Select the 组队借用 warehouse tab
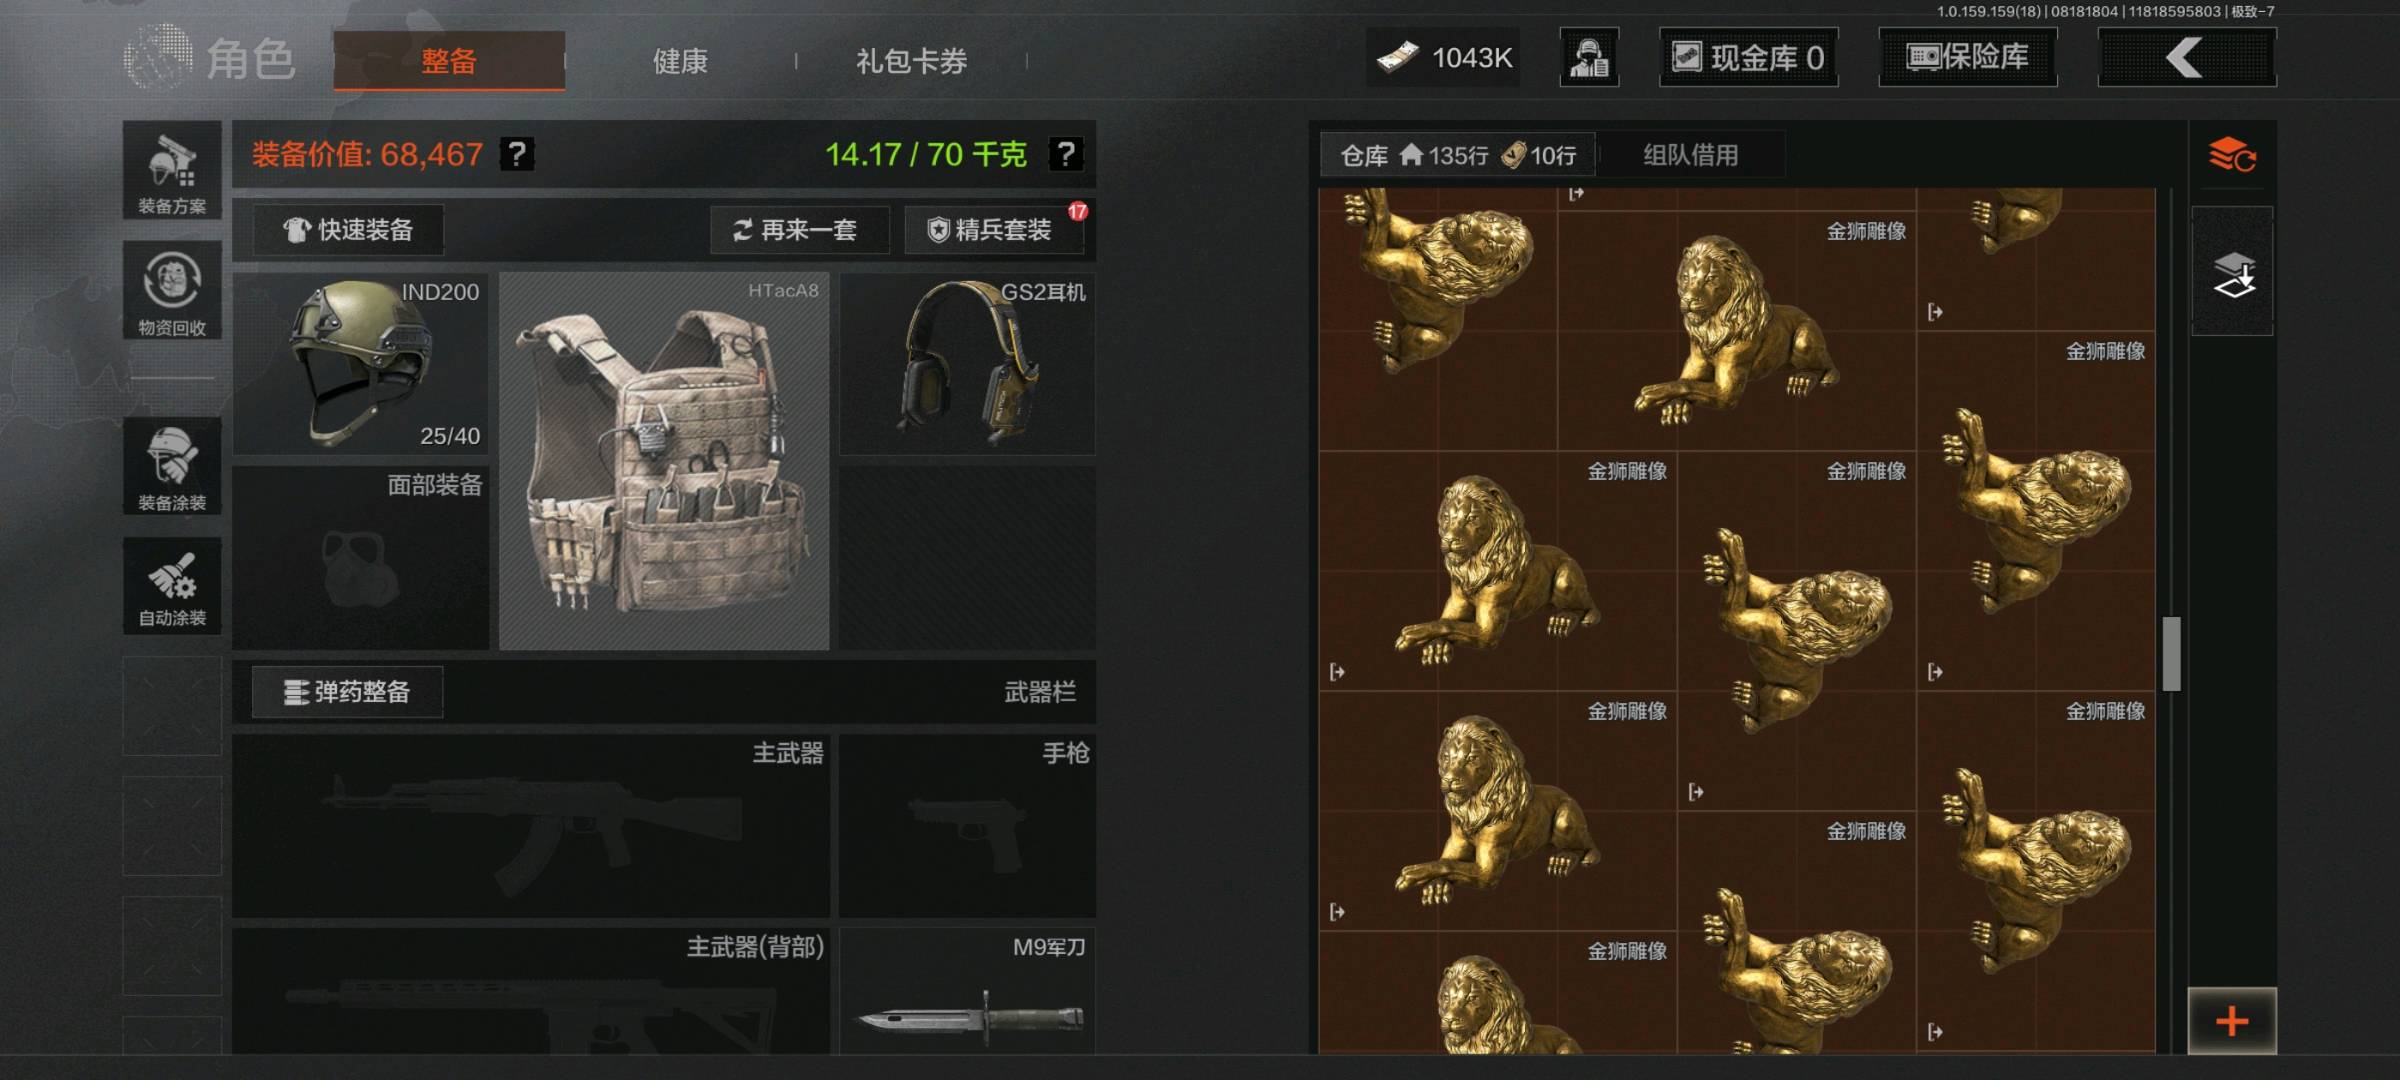The image size is (2400, 1080). [1690, 155]
